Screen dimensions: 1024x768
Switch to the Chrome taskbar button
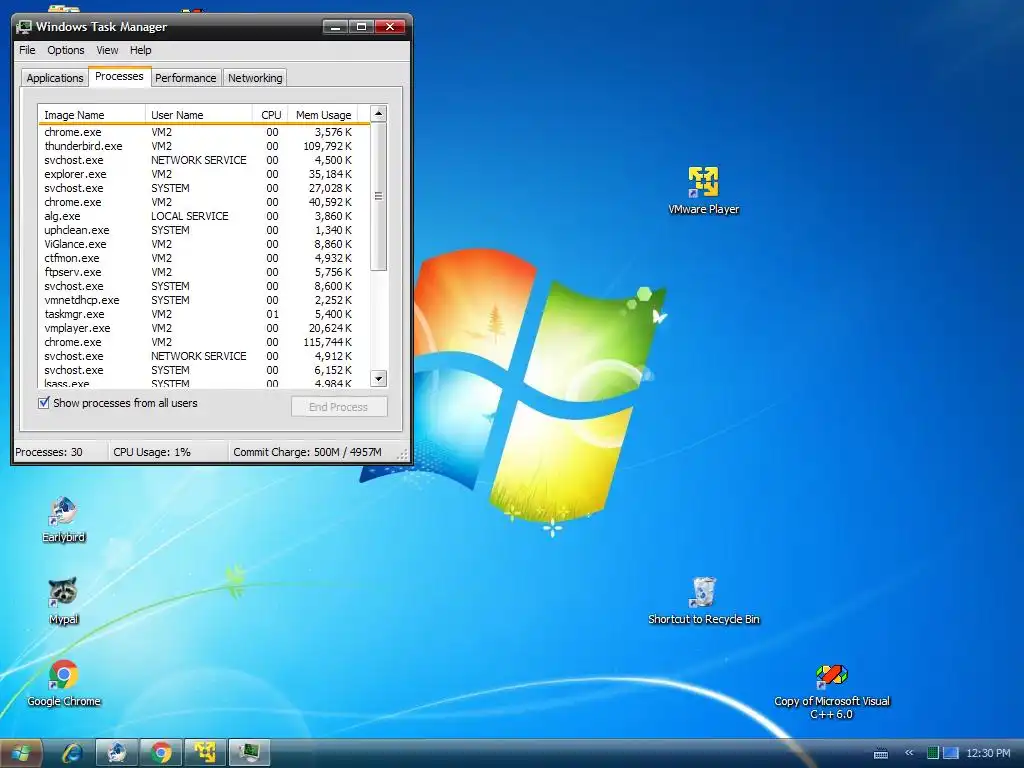click(x=161, y=753)
